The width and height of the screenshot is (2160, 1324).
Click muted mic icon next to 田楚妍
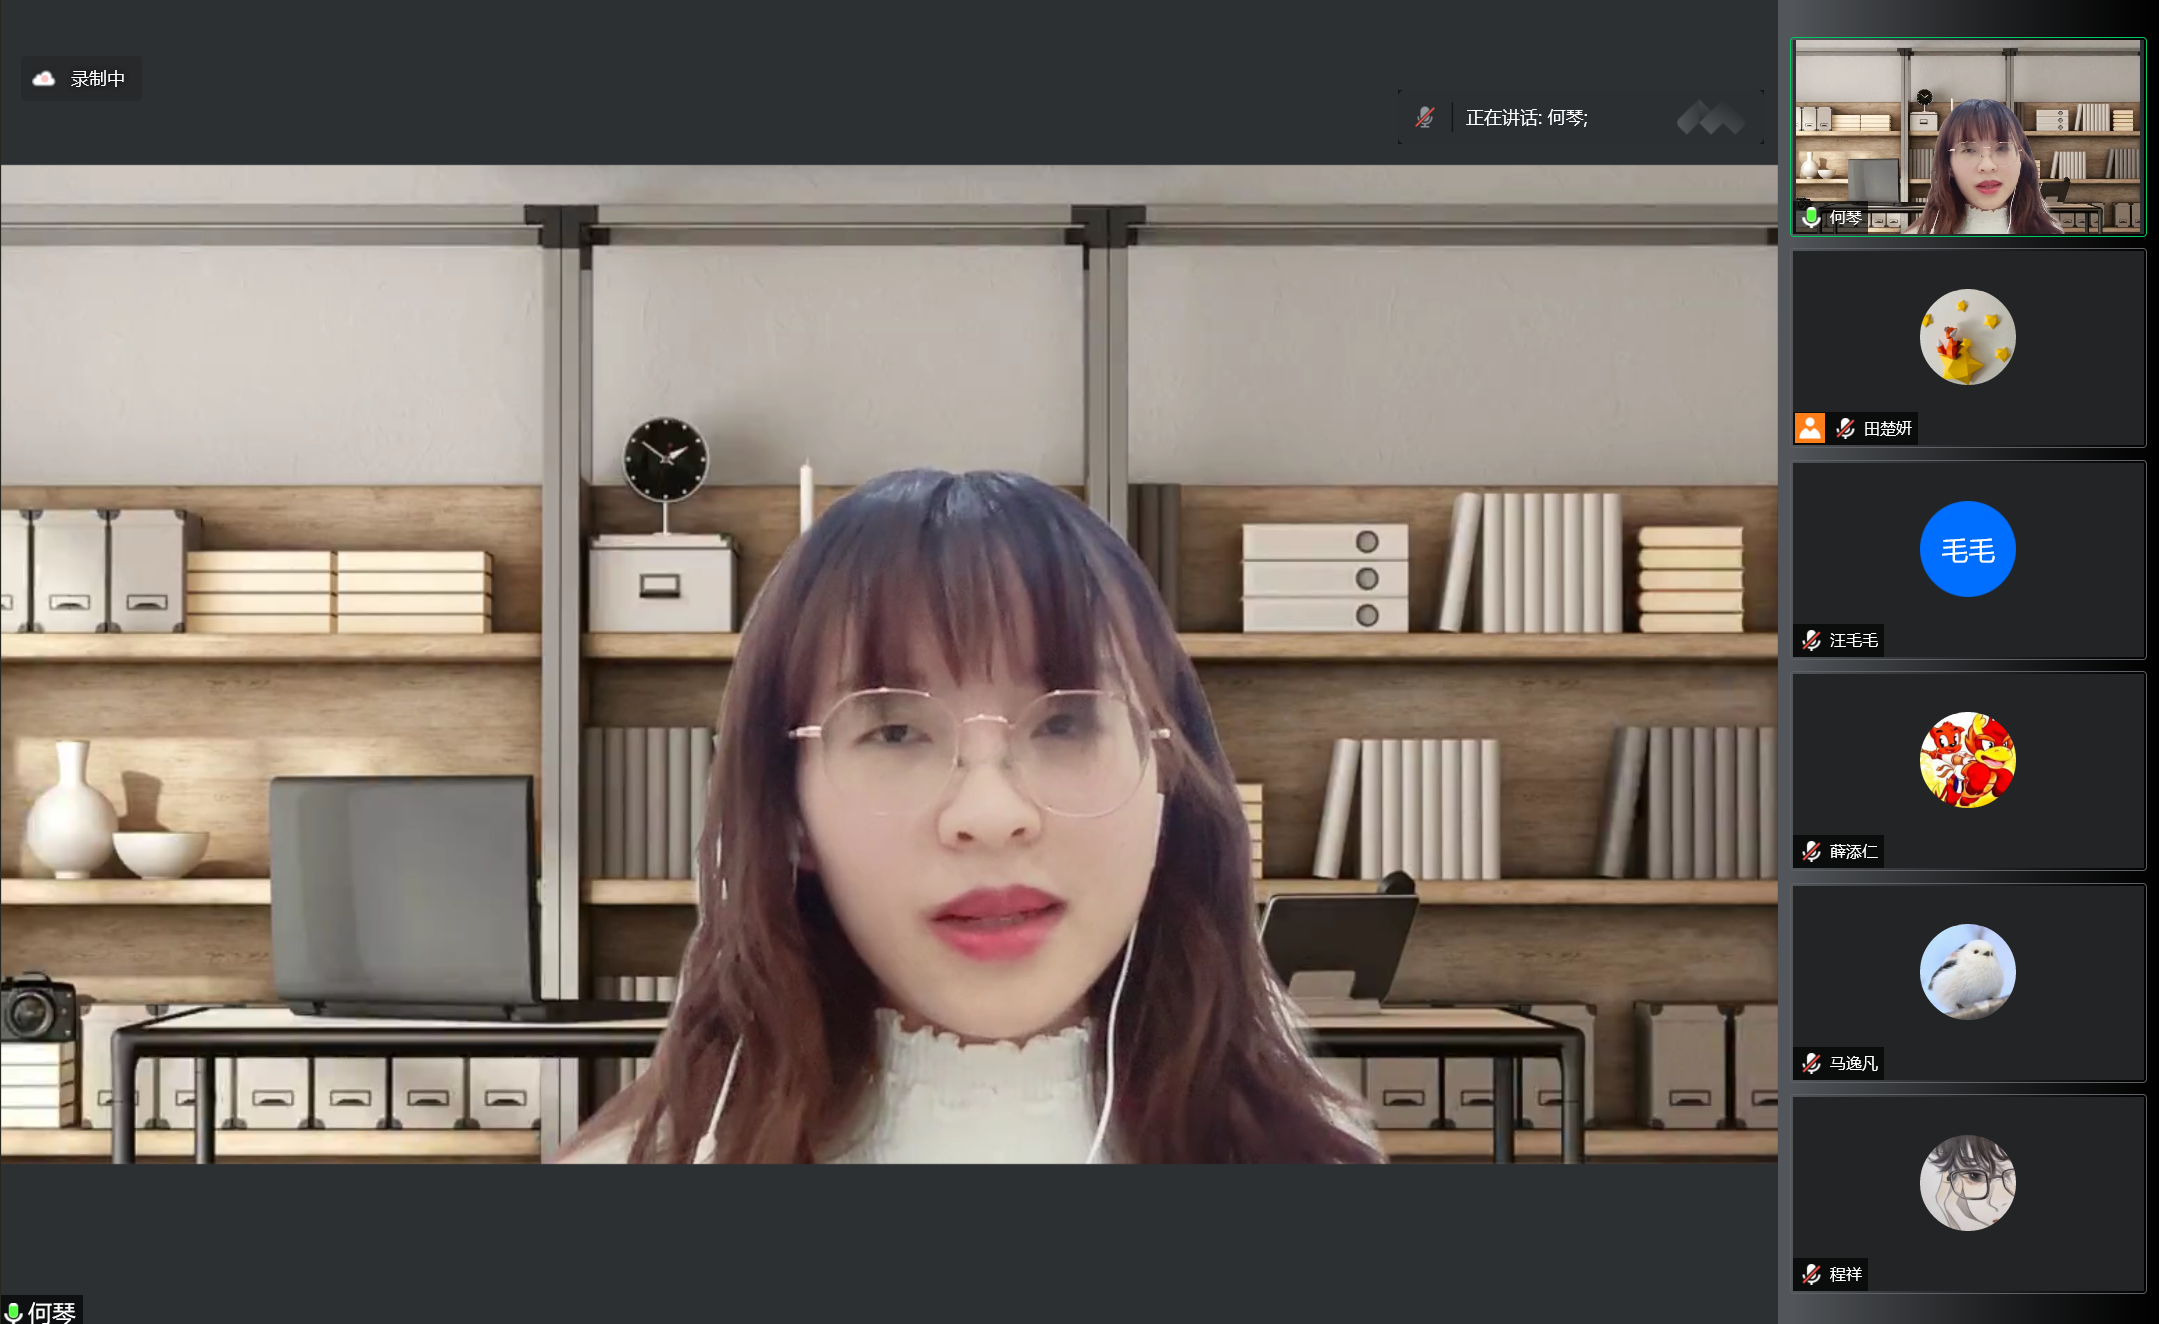(x=1845, y=428)
